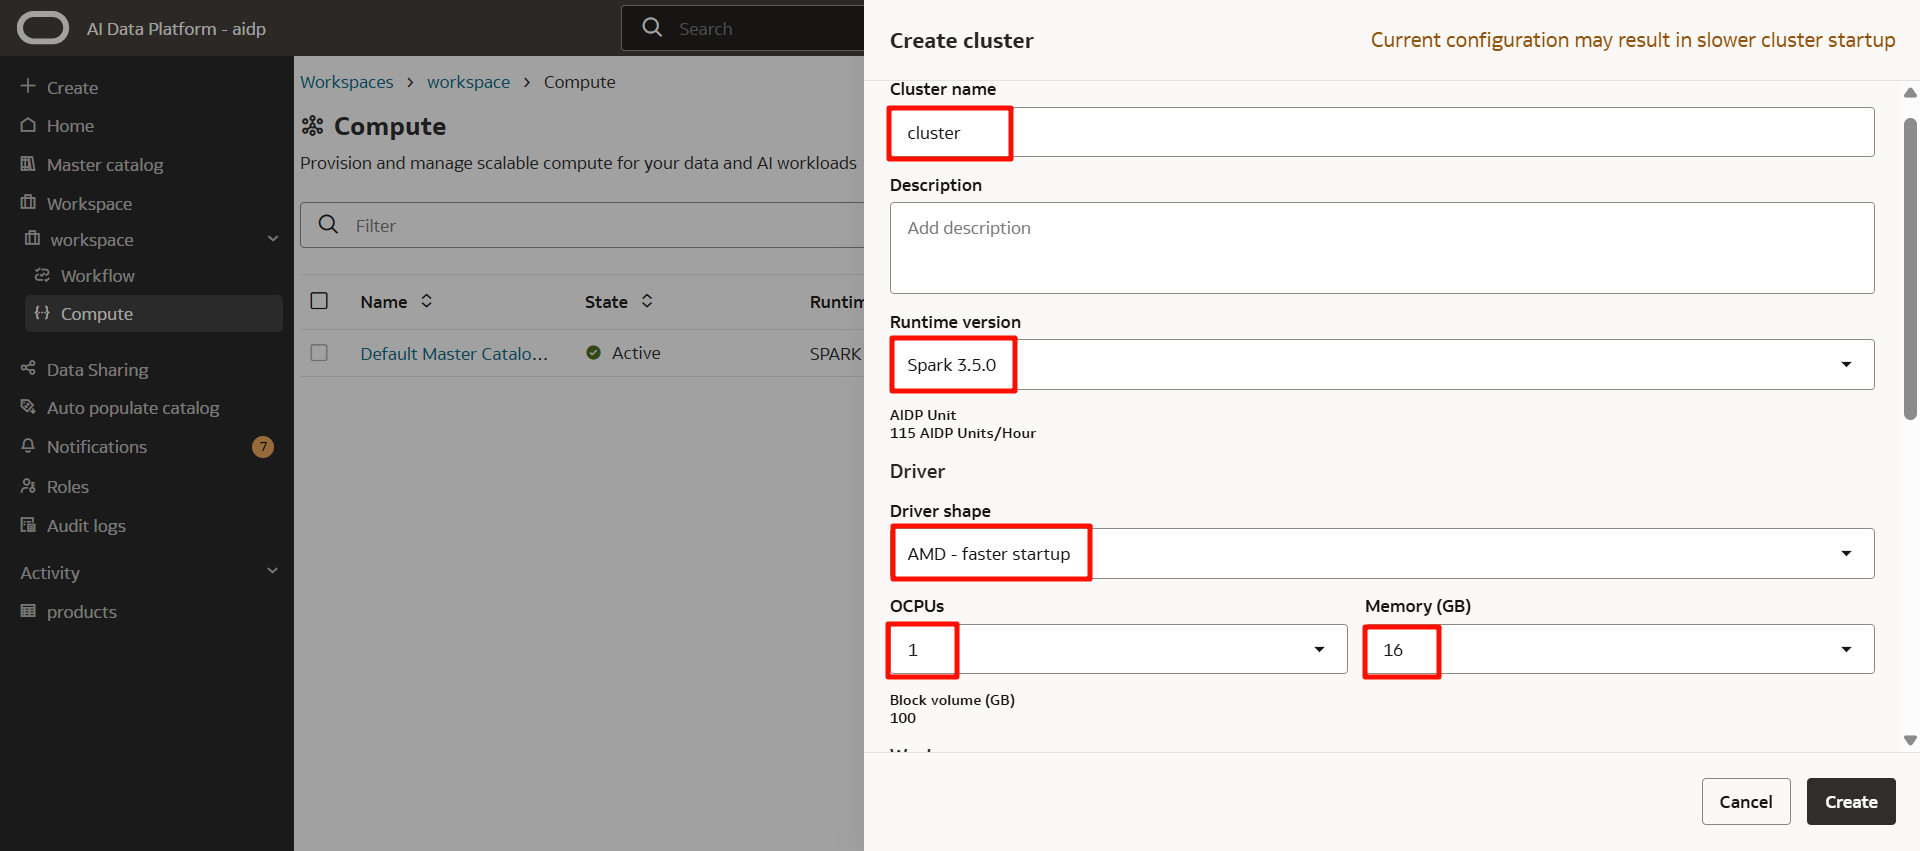Expand the Activity section chevron
This screenshot has height=851, width=1920.
(x=272, y=571)
